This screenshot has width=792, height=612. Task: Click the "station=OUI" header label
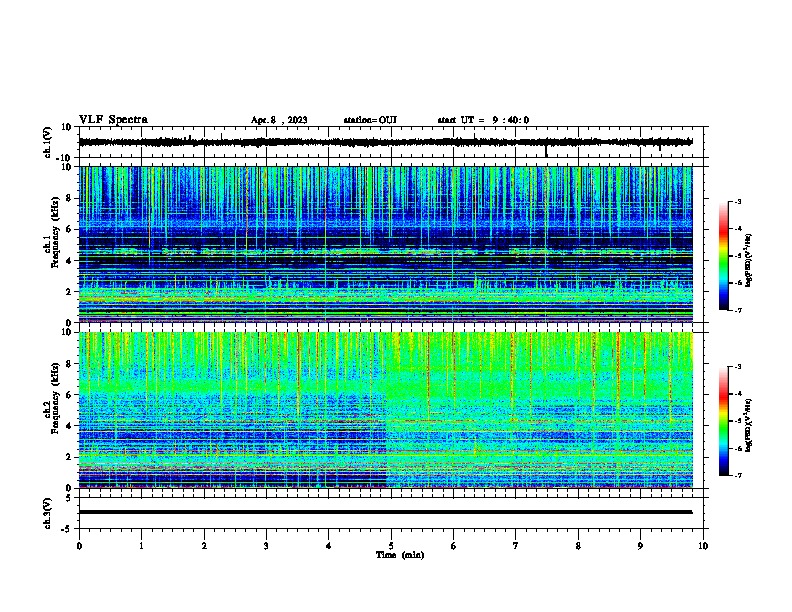[x=370, y=120]
